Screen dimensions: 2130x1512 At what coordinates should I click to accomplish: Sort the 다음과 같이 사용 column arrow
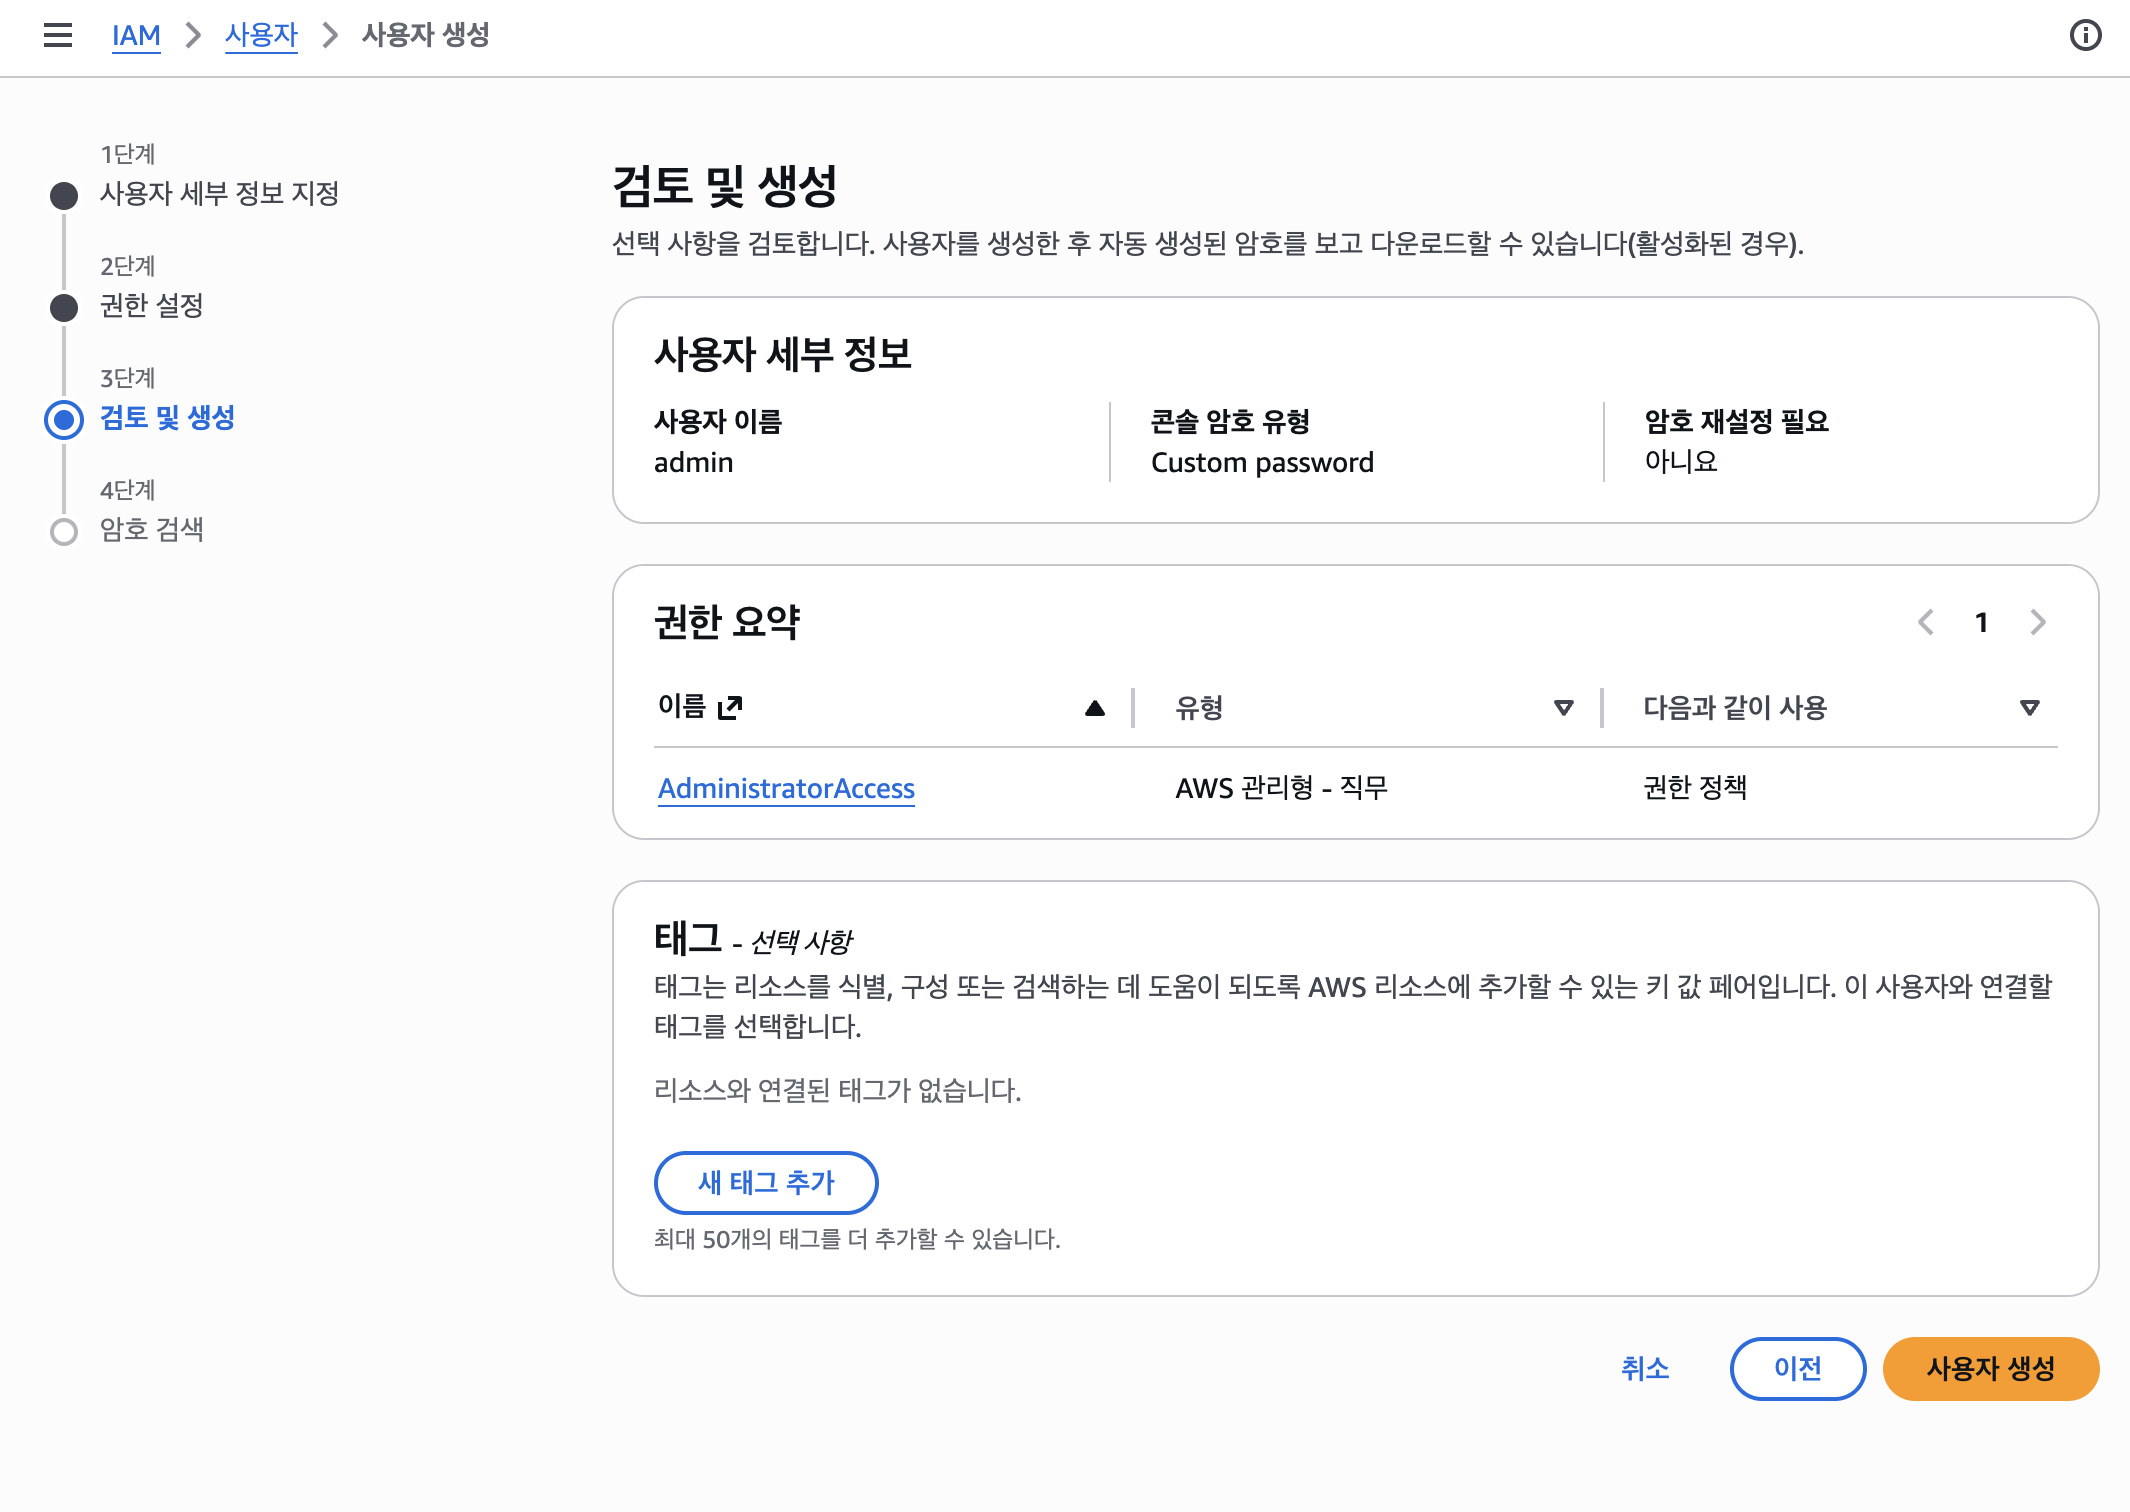point(2029,707)
